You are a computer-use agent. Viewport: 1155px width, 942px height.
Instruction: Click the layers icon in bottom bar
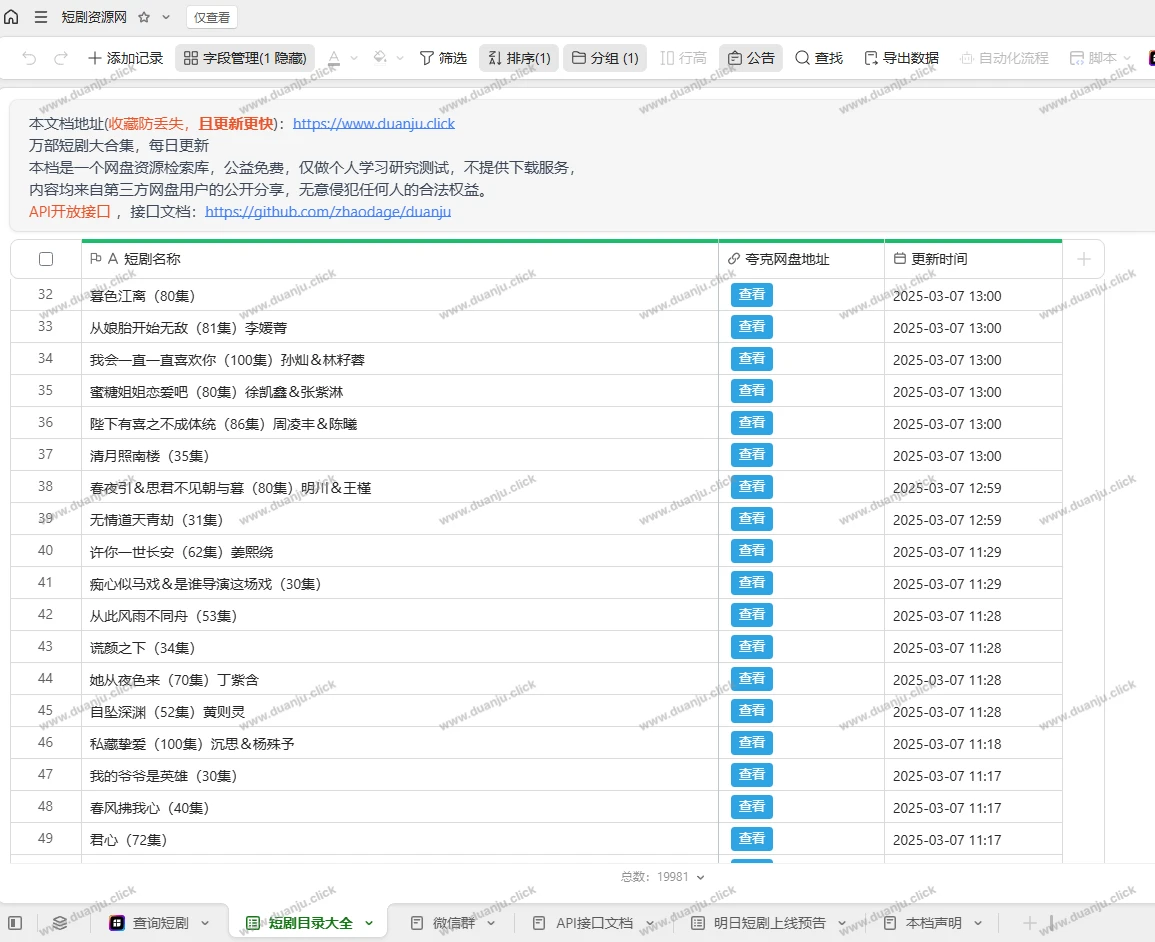point(60,922)
